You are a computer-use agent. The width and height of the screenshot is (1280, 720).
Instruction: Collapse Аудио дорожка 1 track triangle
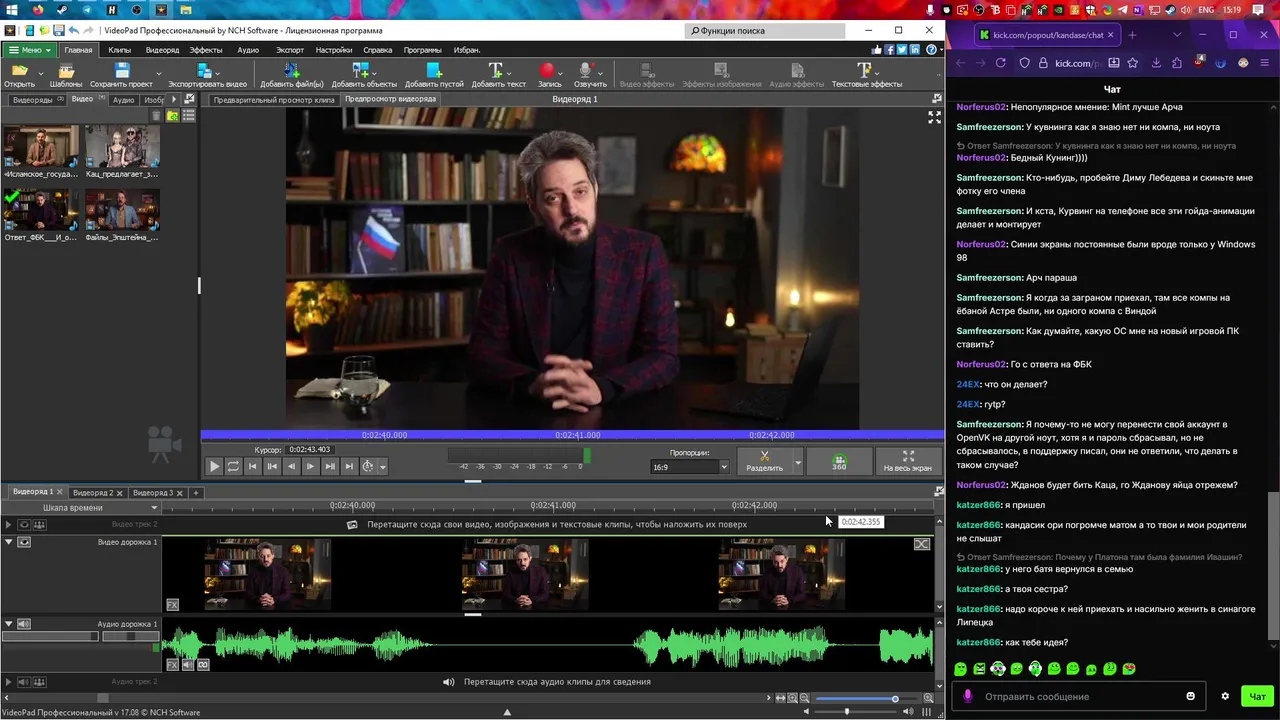8,624
